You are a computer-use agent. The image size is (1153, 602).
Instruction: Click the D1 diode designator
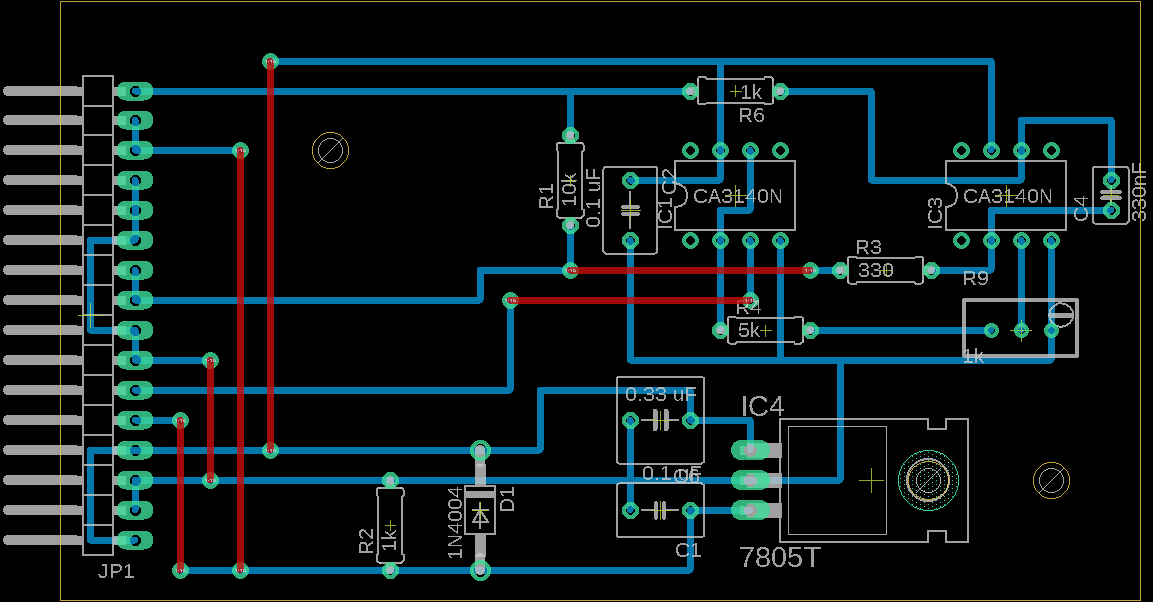pos(507,499)
